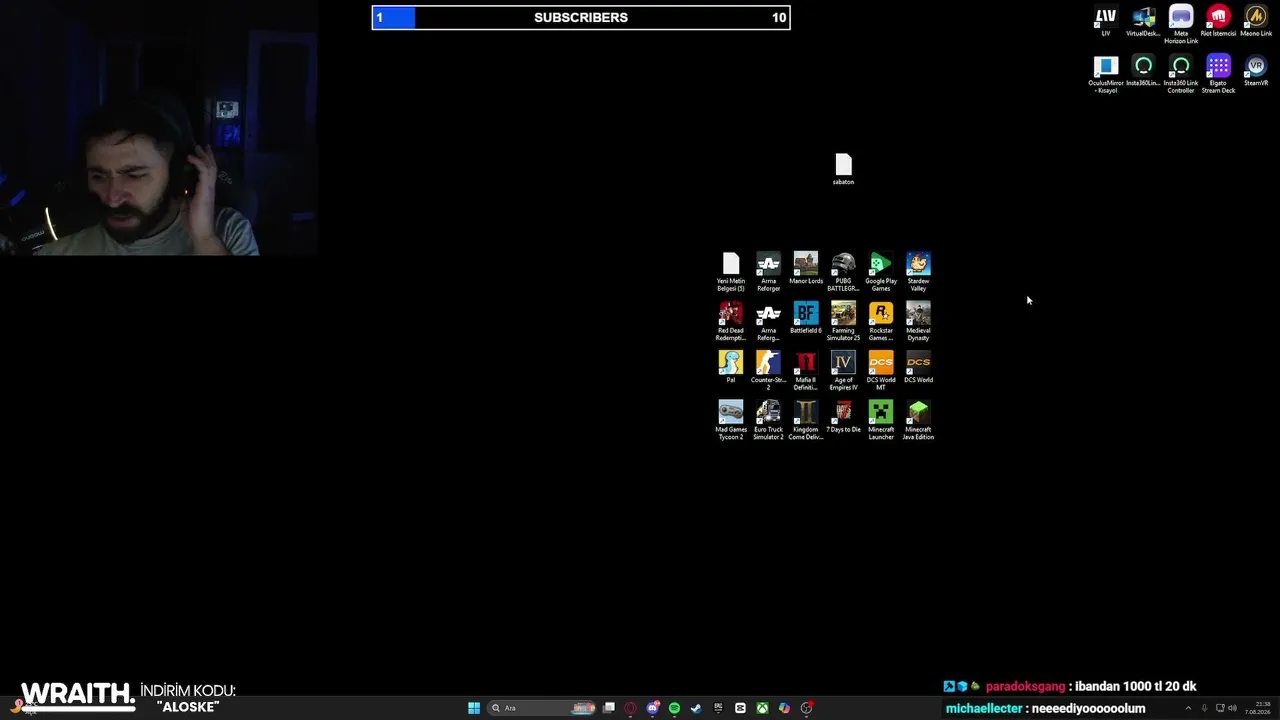This screenshot has width=1280, height=720.
Task: Select the DCS World MT icon
Action: pos(881,371)
